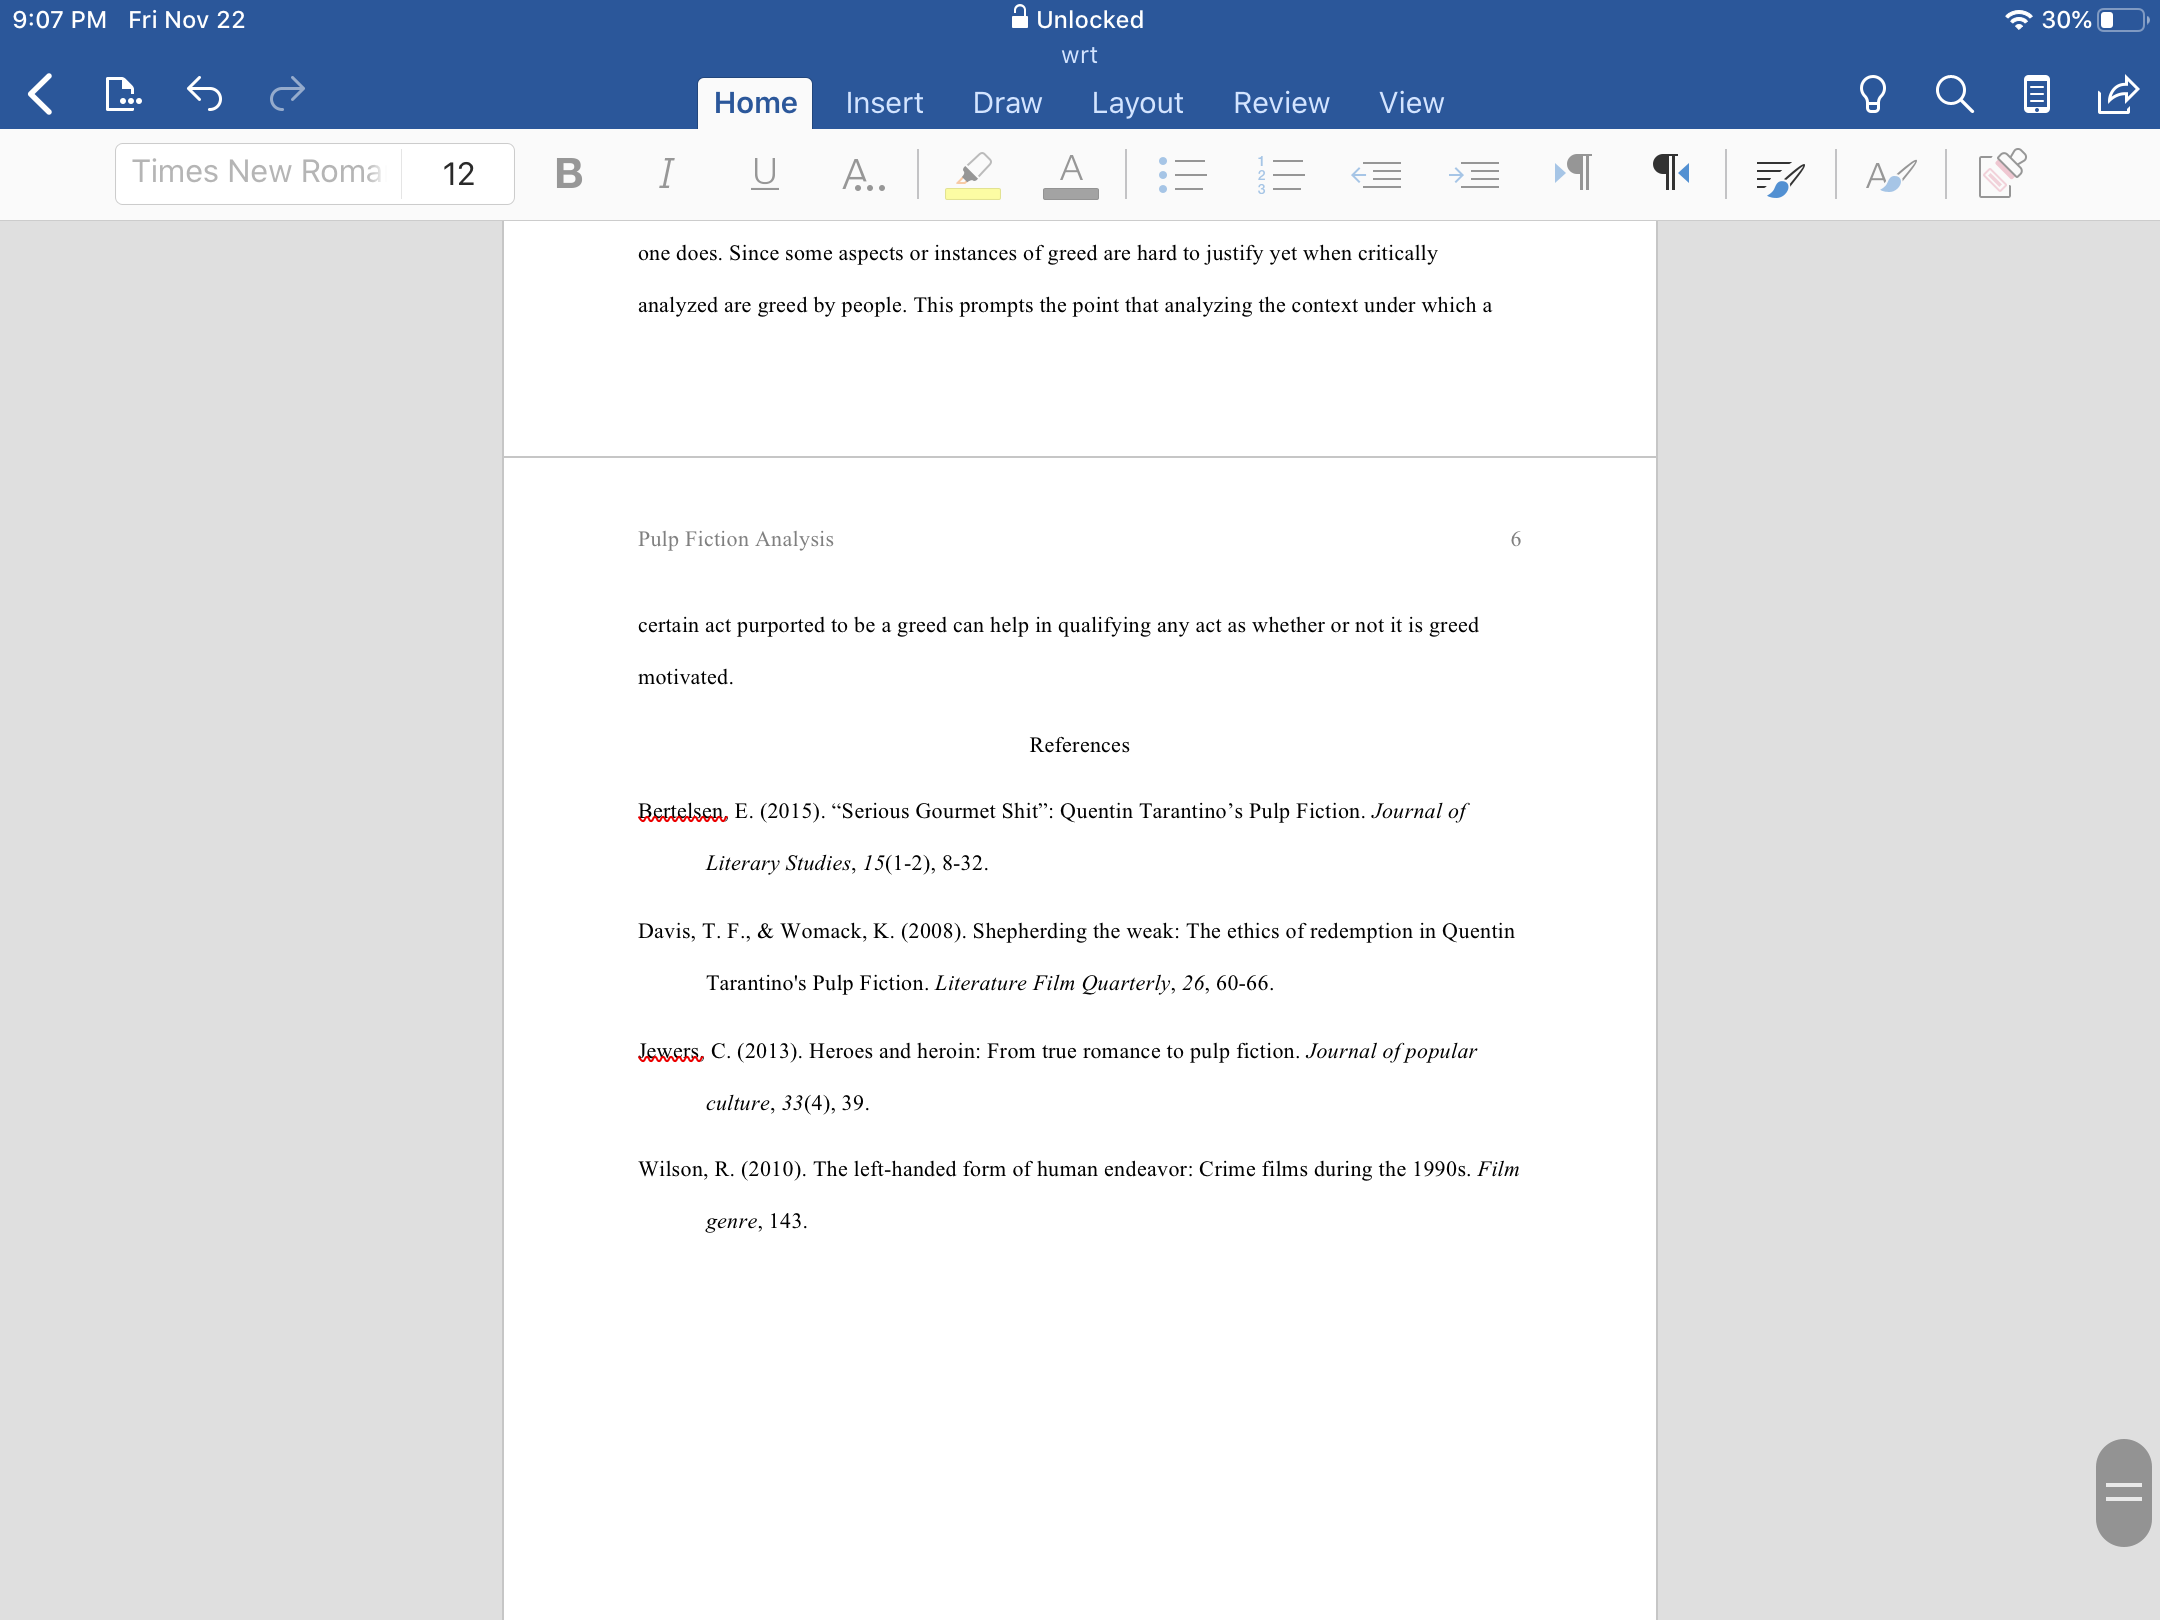
Task: Switch to the Review tab
Action: click(x=1281, y=103)
